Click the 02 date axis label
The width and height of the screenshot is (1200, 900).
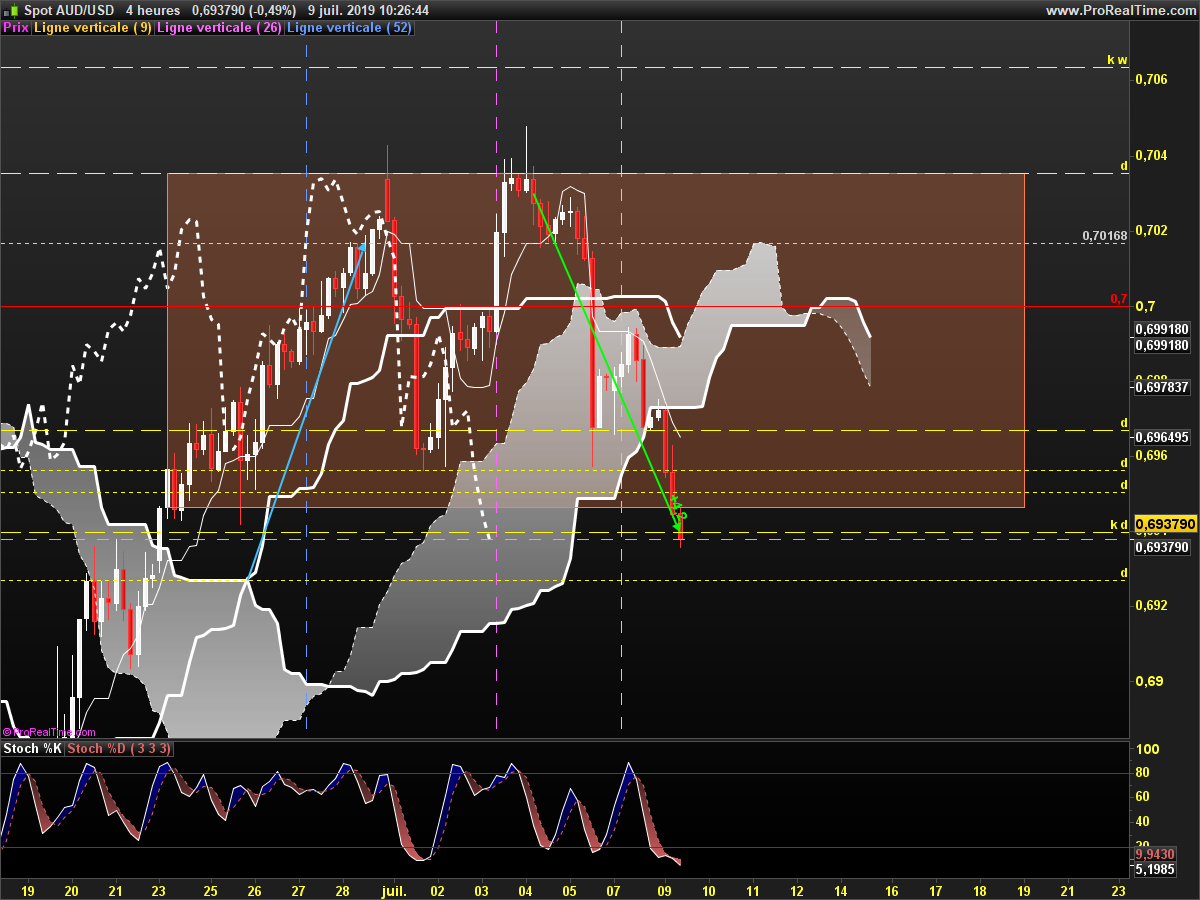click(x=438, y=889)
